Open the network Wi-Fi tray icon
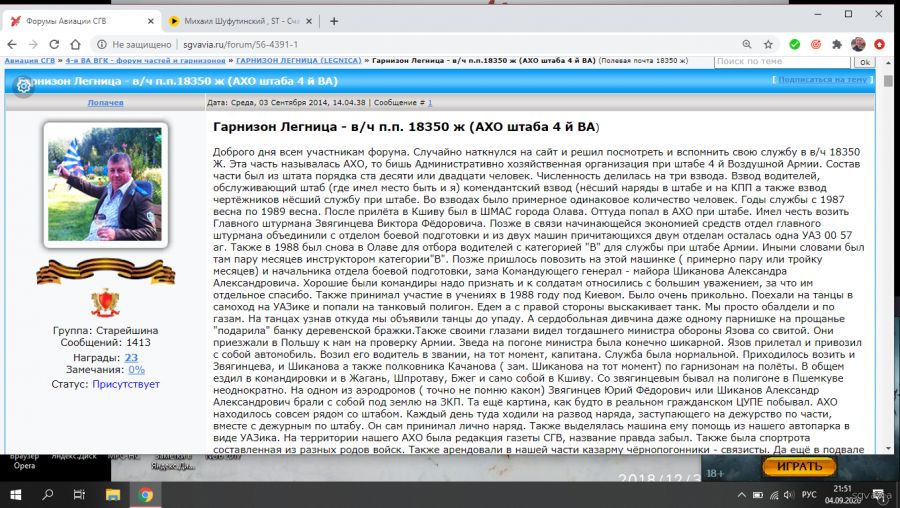This screenshot has width=900, height=508. click(x=774, y=495)
